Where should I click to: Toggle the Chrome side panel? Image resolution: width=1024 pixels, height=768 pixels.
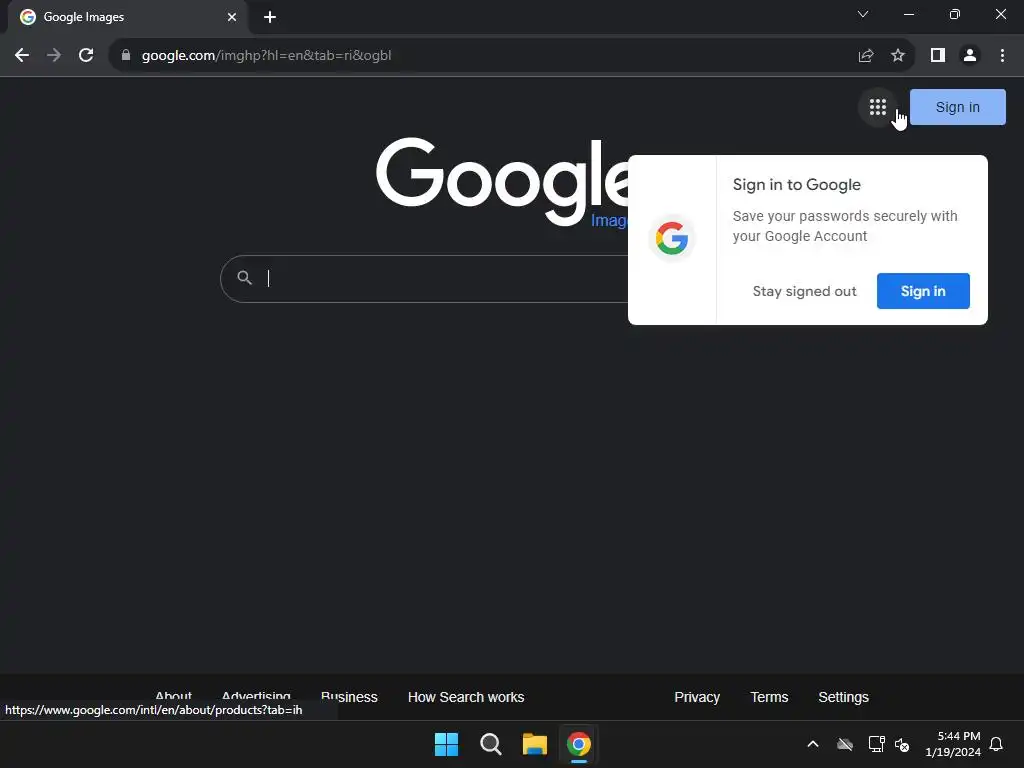coord(938,56)
